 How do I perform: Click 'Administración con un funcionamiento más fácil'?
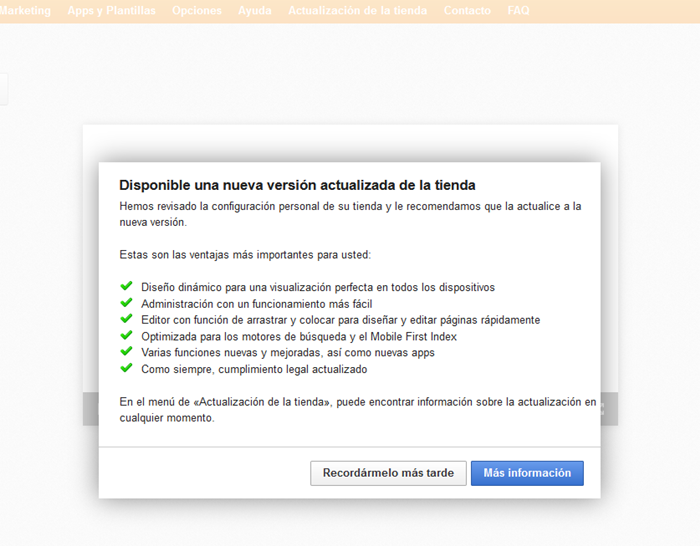click(x=257, y=304)
